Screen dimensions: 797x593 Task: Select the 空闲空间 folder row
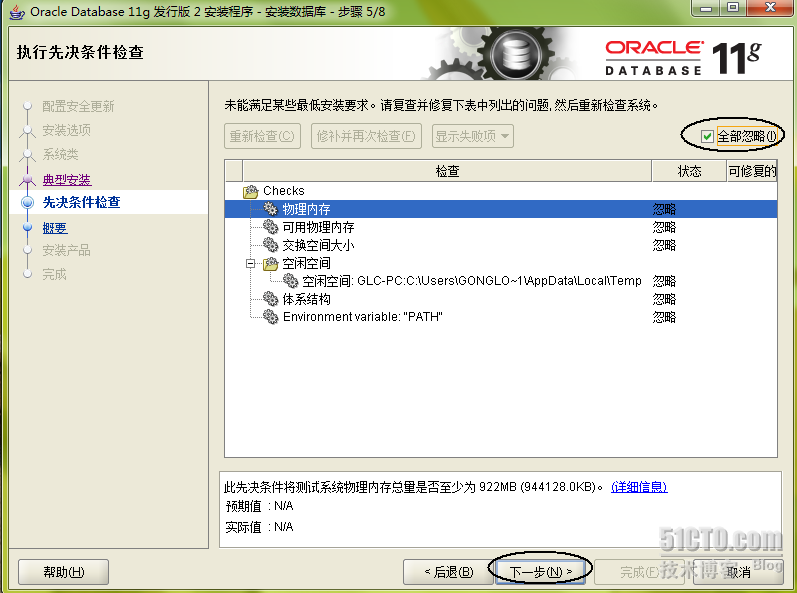point(501,263)
